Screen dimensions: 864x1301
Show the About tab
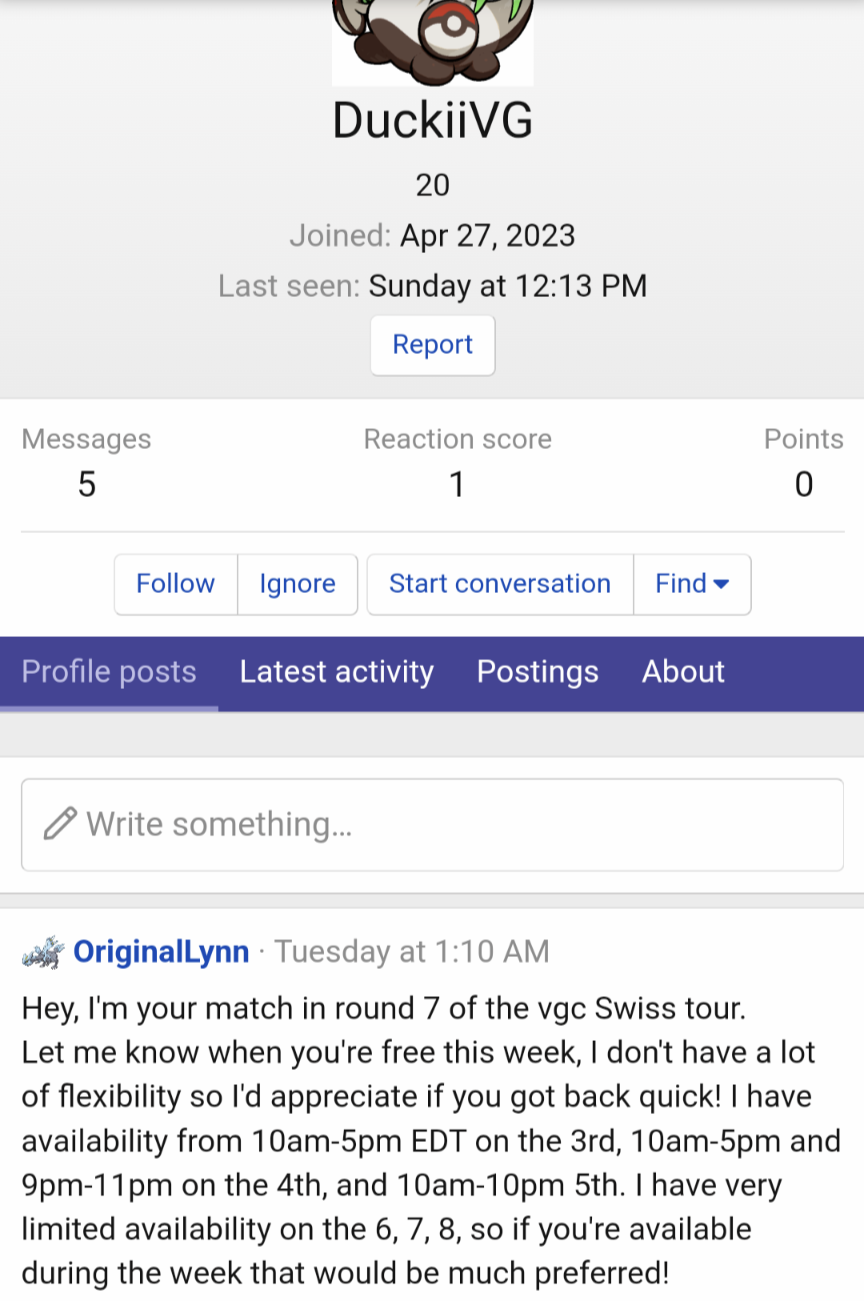click(x=683, y=672)
